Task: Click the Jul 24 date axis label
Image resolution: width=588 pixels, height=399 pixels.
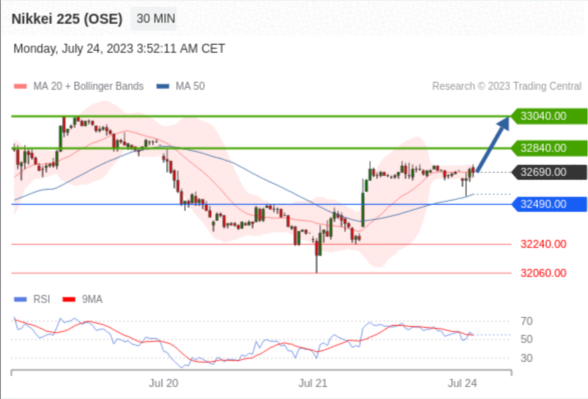Action: pos(462,383)
